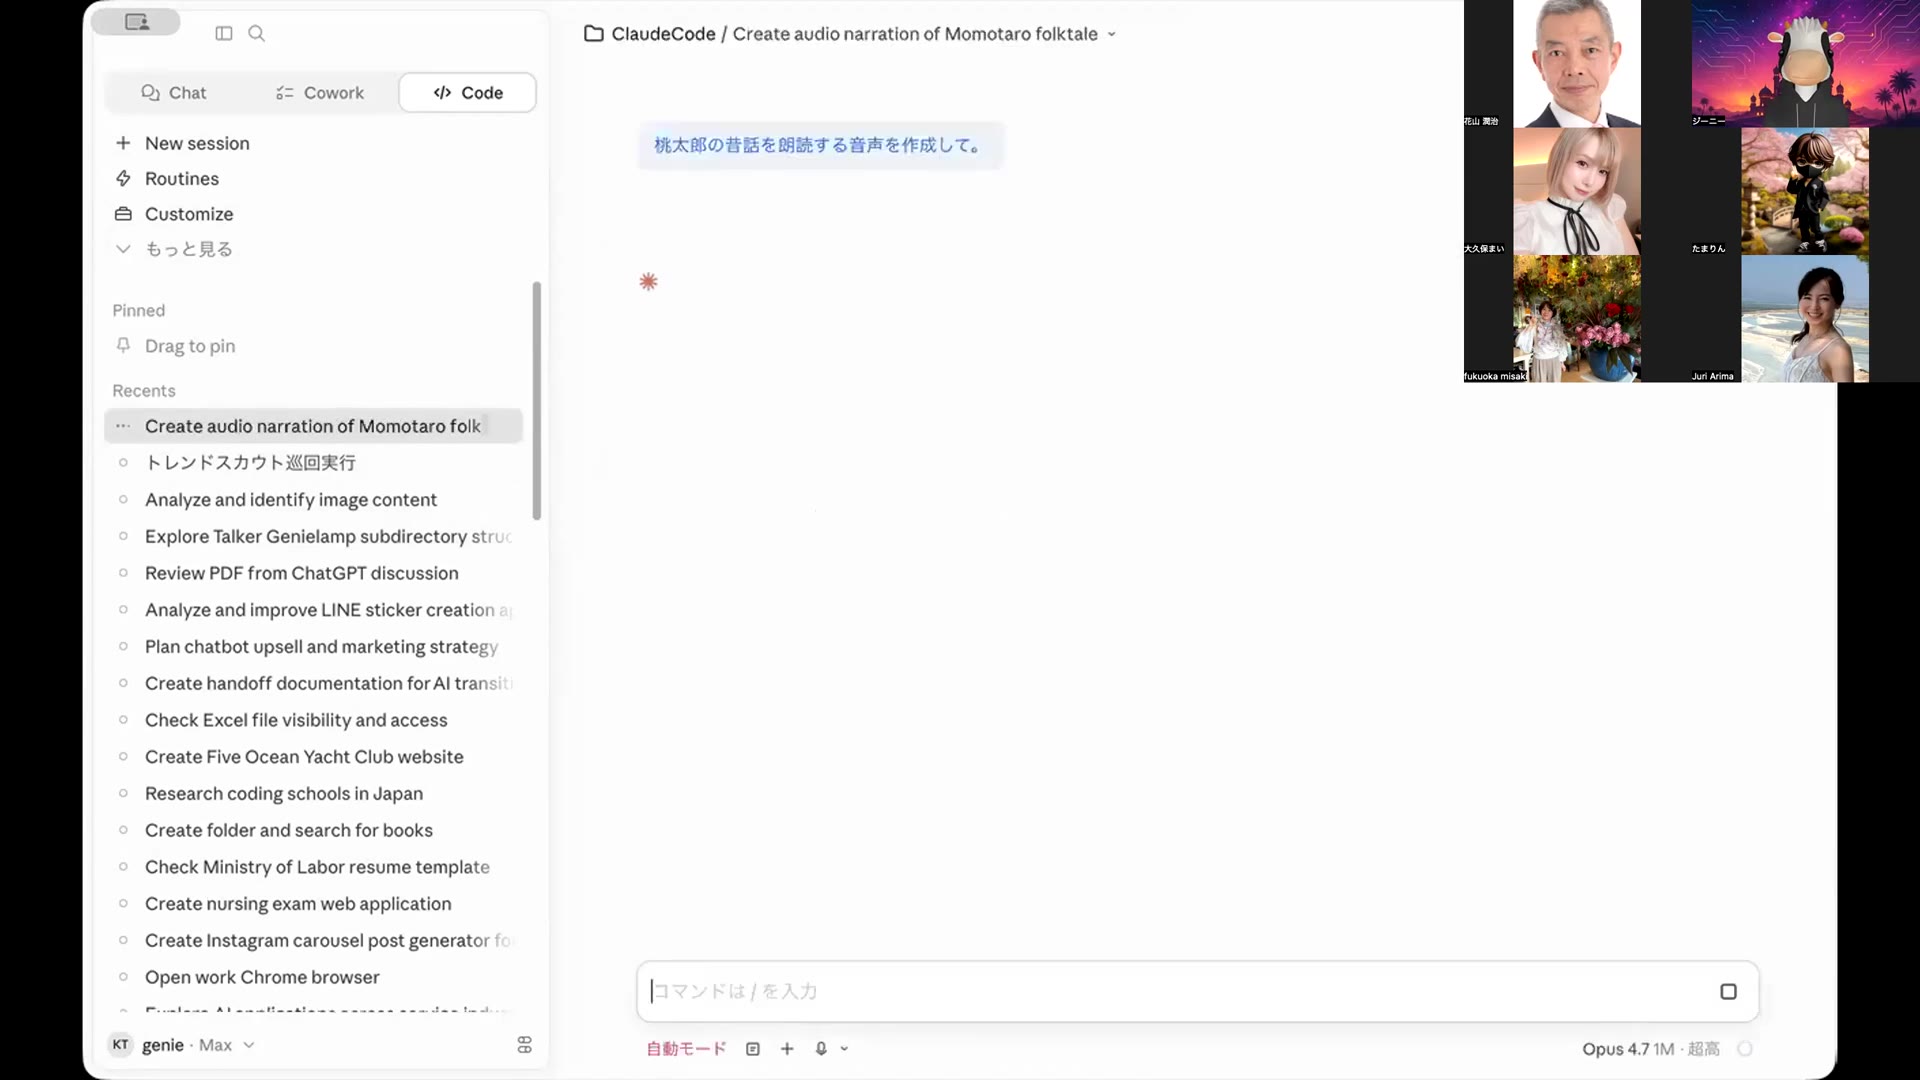Select the 大久保まい video thumbnail
The height and width of the screenshot is (1080, 1920).
tap(1577, 191)
